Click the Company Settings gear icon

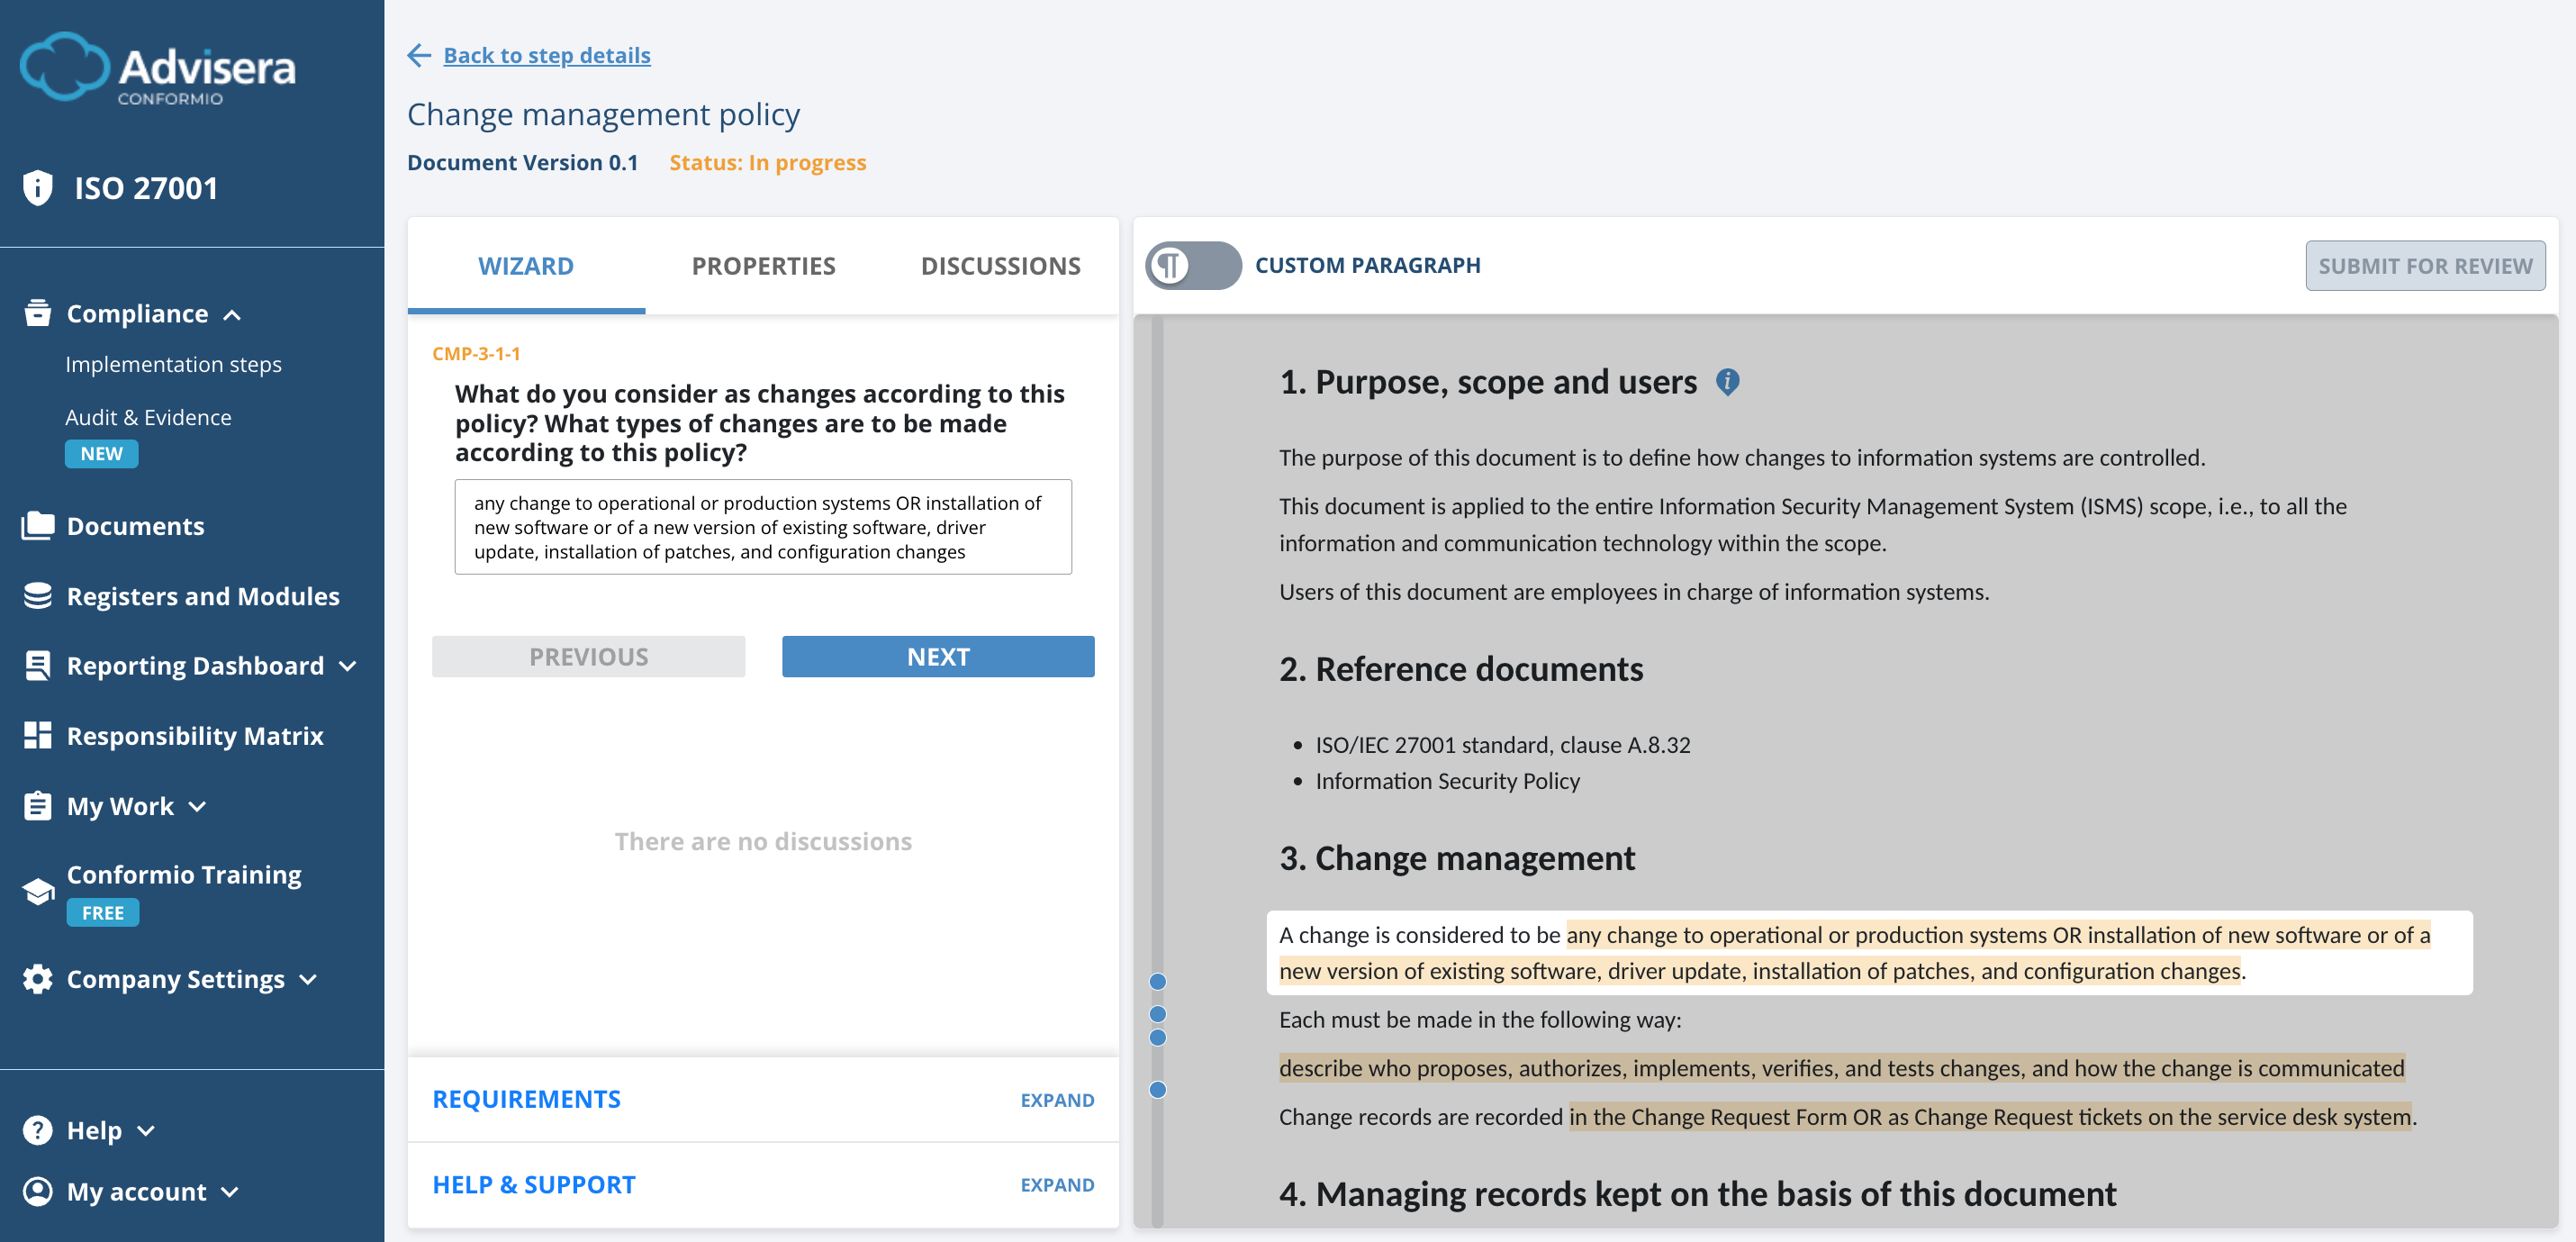point(37,978)
